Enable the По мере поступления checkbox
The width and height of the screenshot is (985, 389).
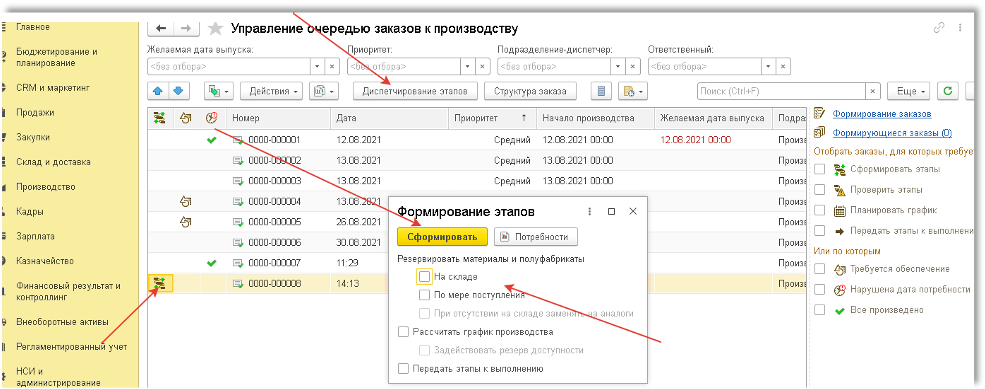point(425,294)
